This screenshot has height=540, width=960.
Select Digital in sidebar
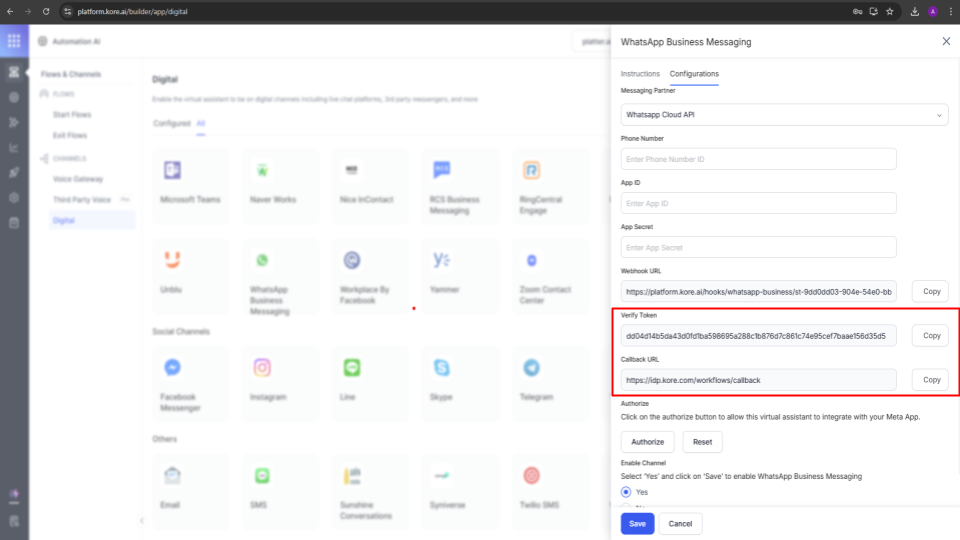point(92,220)
